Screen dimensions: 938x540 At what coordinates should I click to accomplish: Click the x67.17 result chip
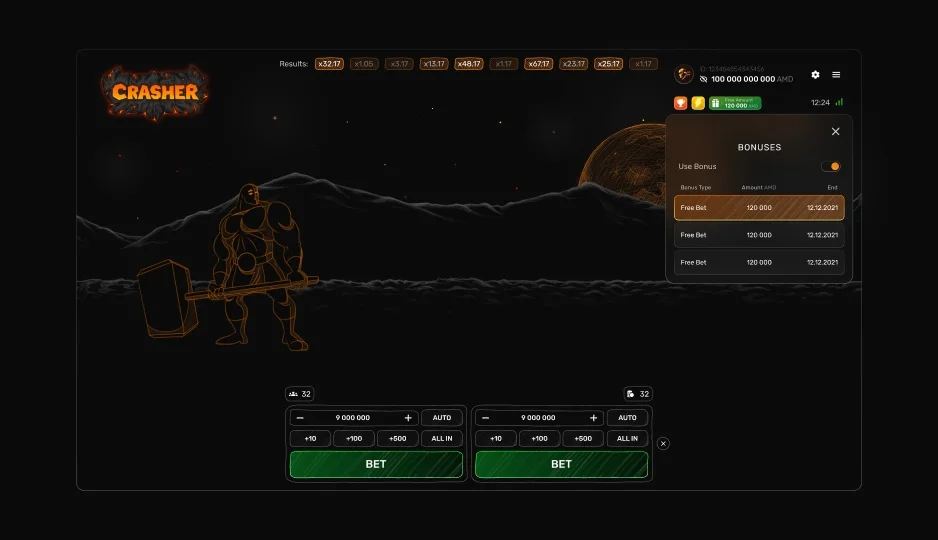click(539, 64)
